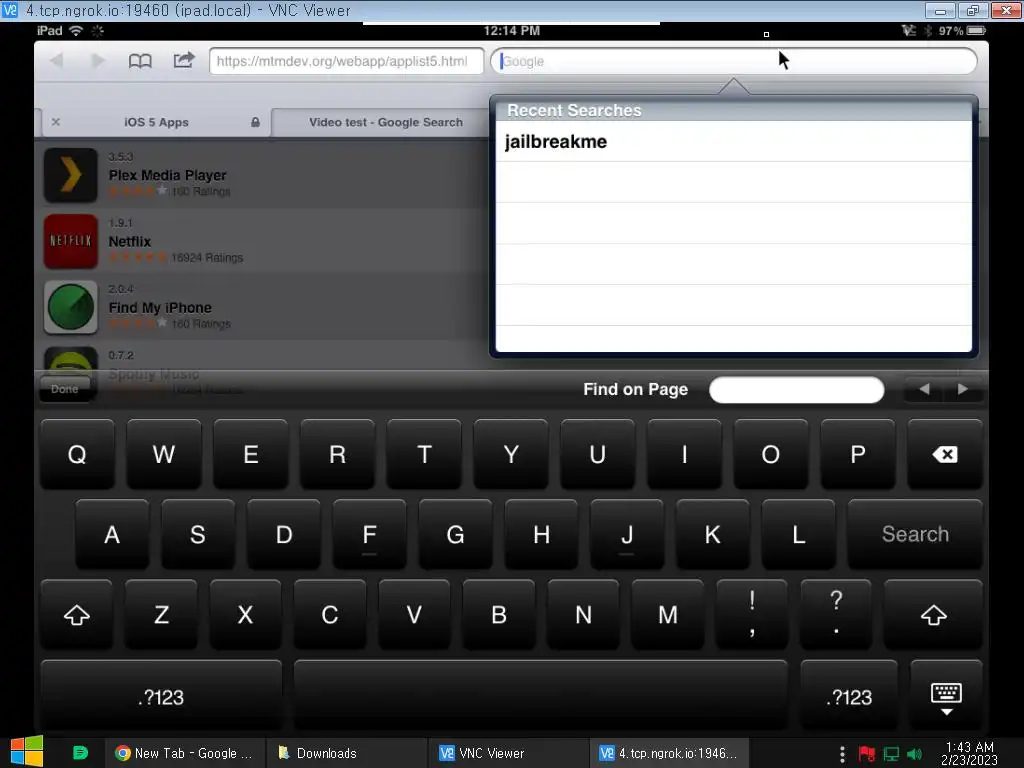The height and width of the screenshot is (768, 1024).
Task: Tap the D key
Action: [284, 535]
